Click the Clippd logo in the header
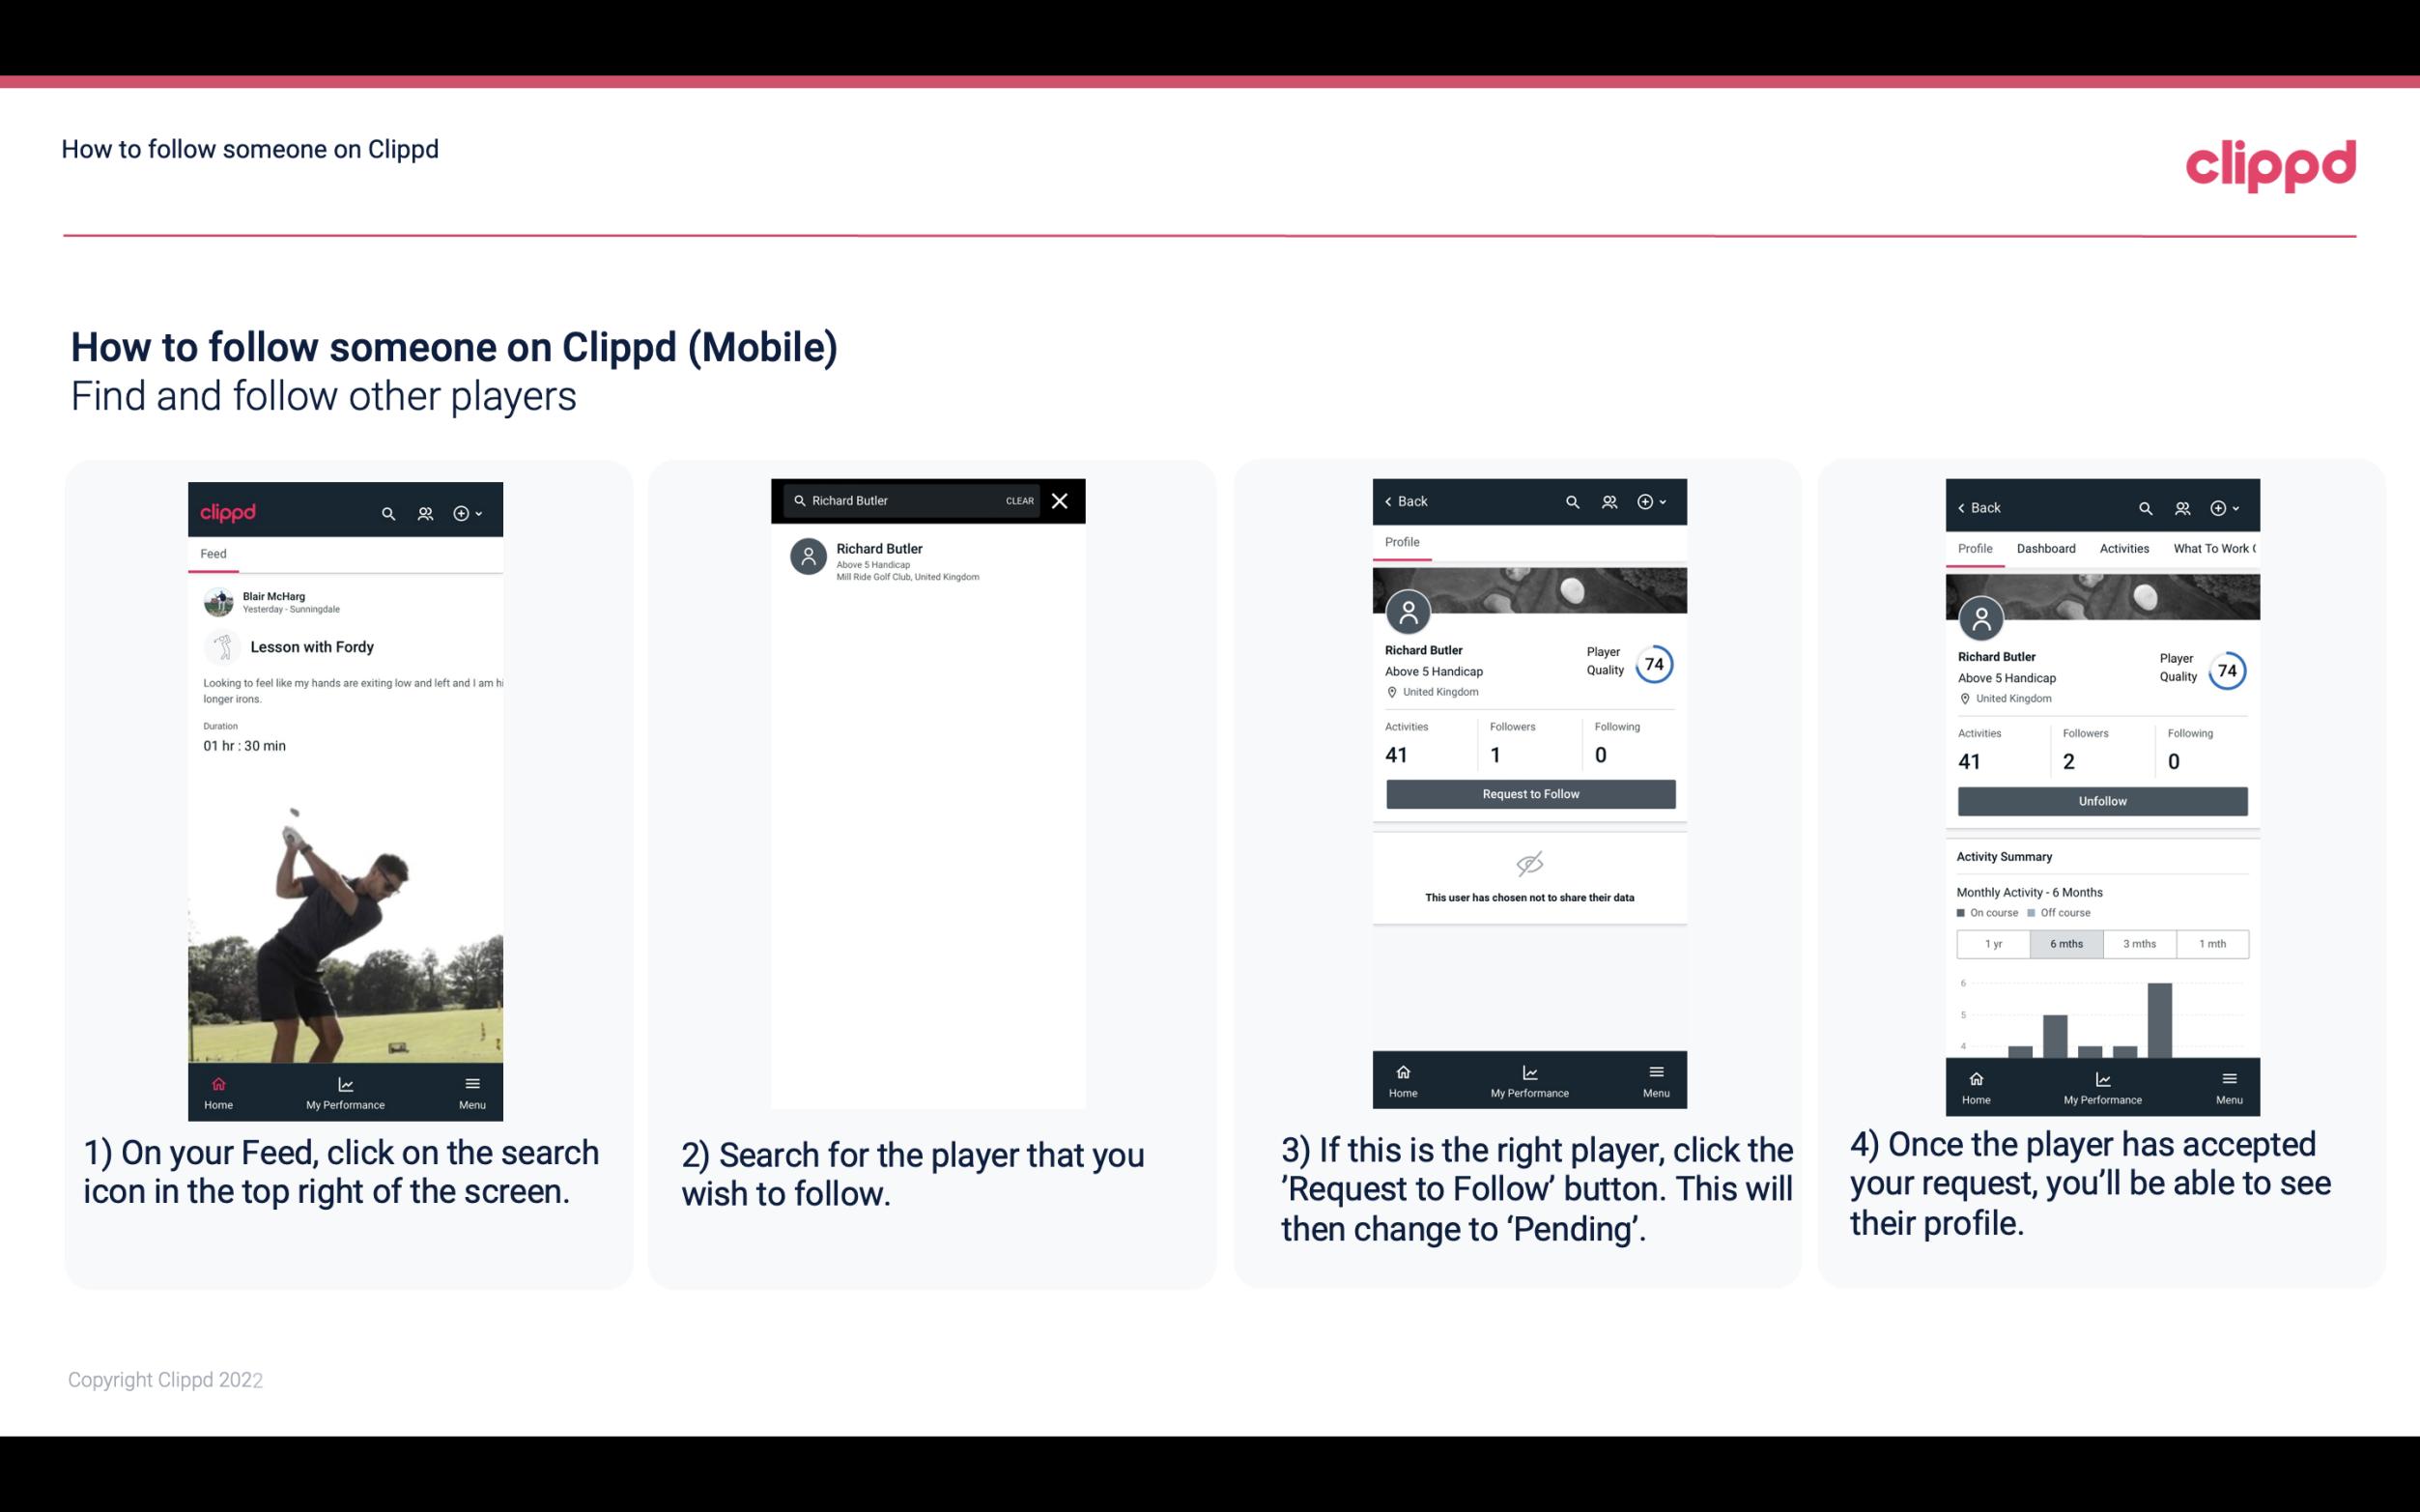Image resolution: width=2420 pixels, height=1512 pixels. tap(2270, 165)
